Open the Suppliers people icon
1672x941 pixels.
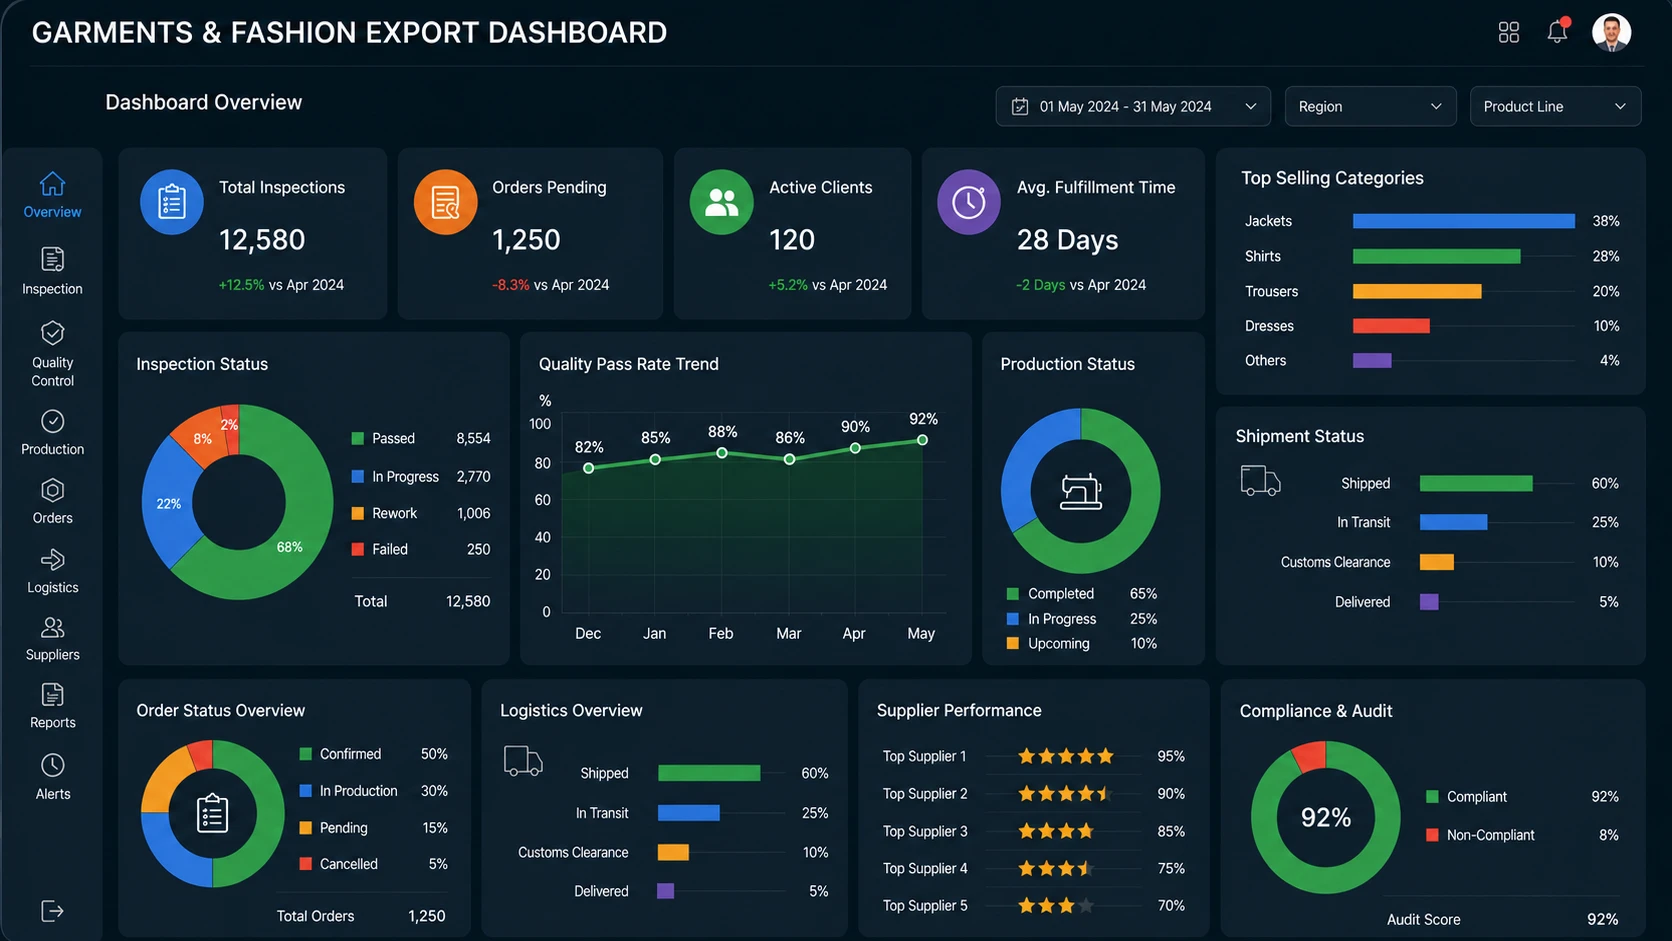52,627
